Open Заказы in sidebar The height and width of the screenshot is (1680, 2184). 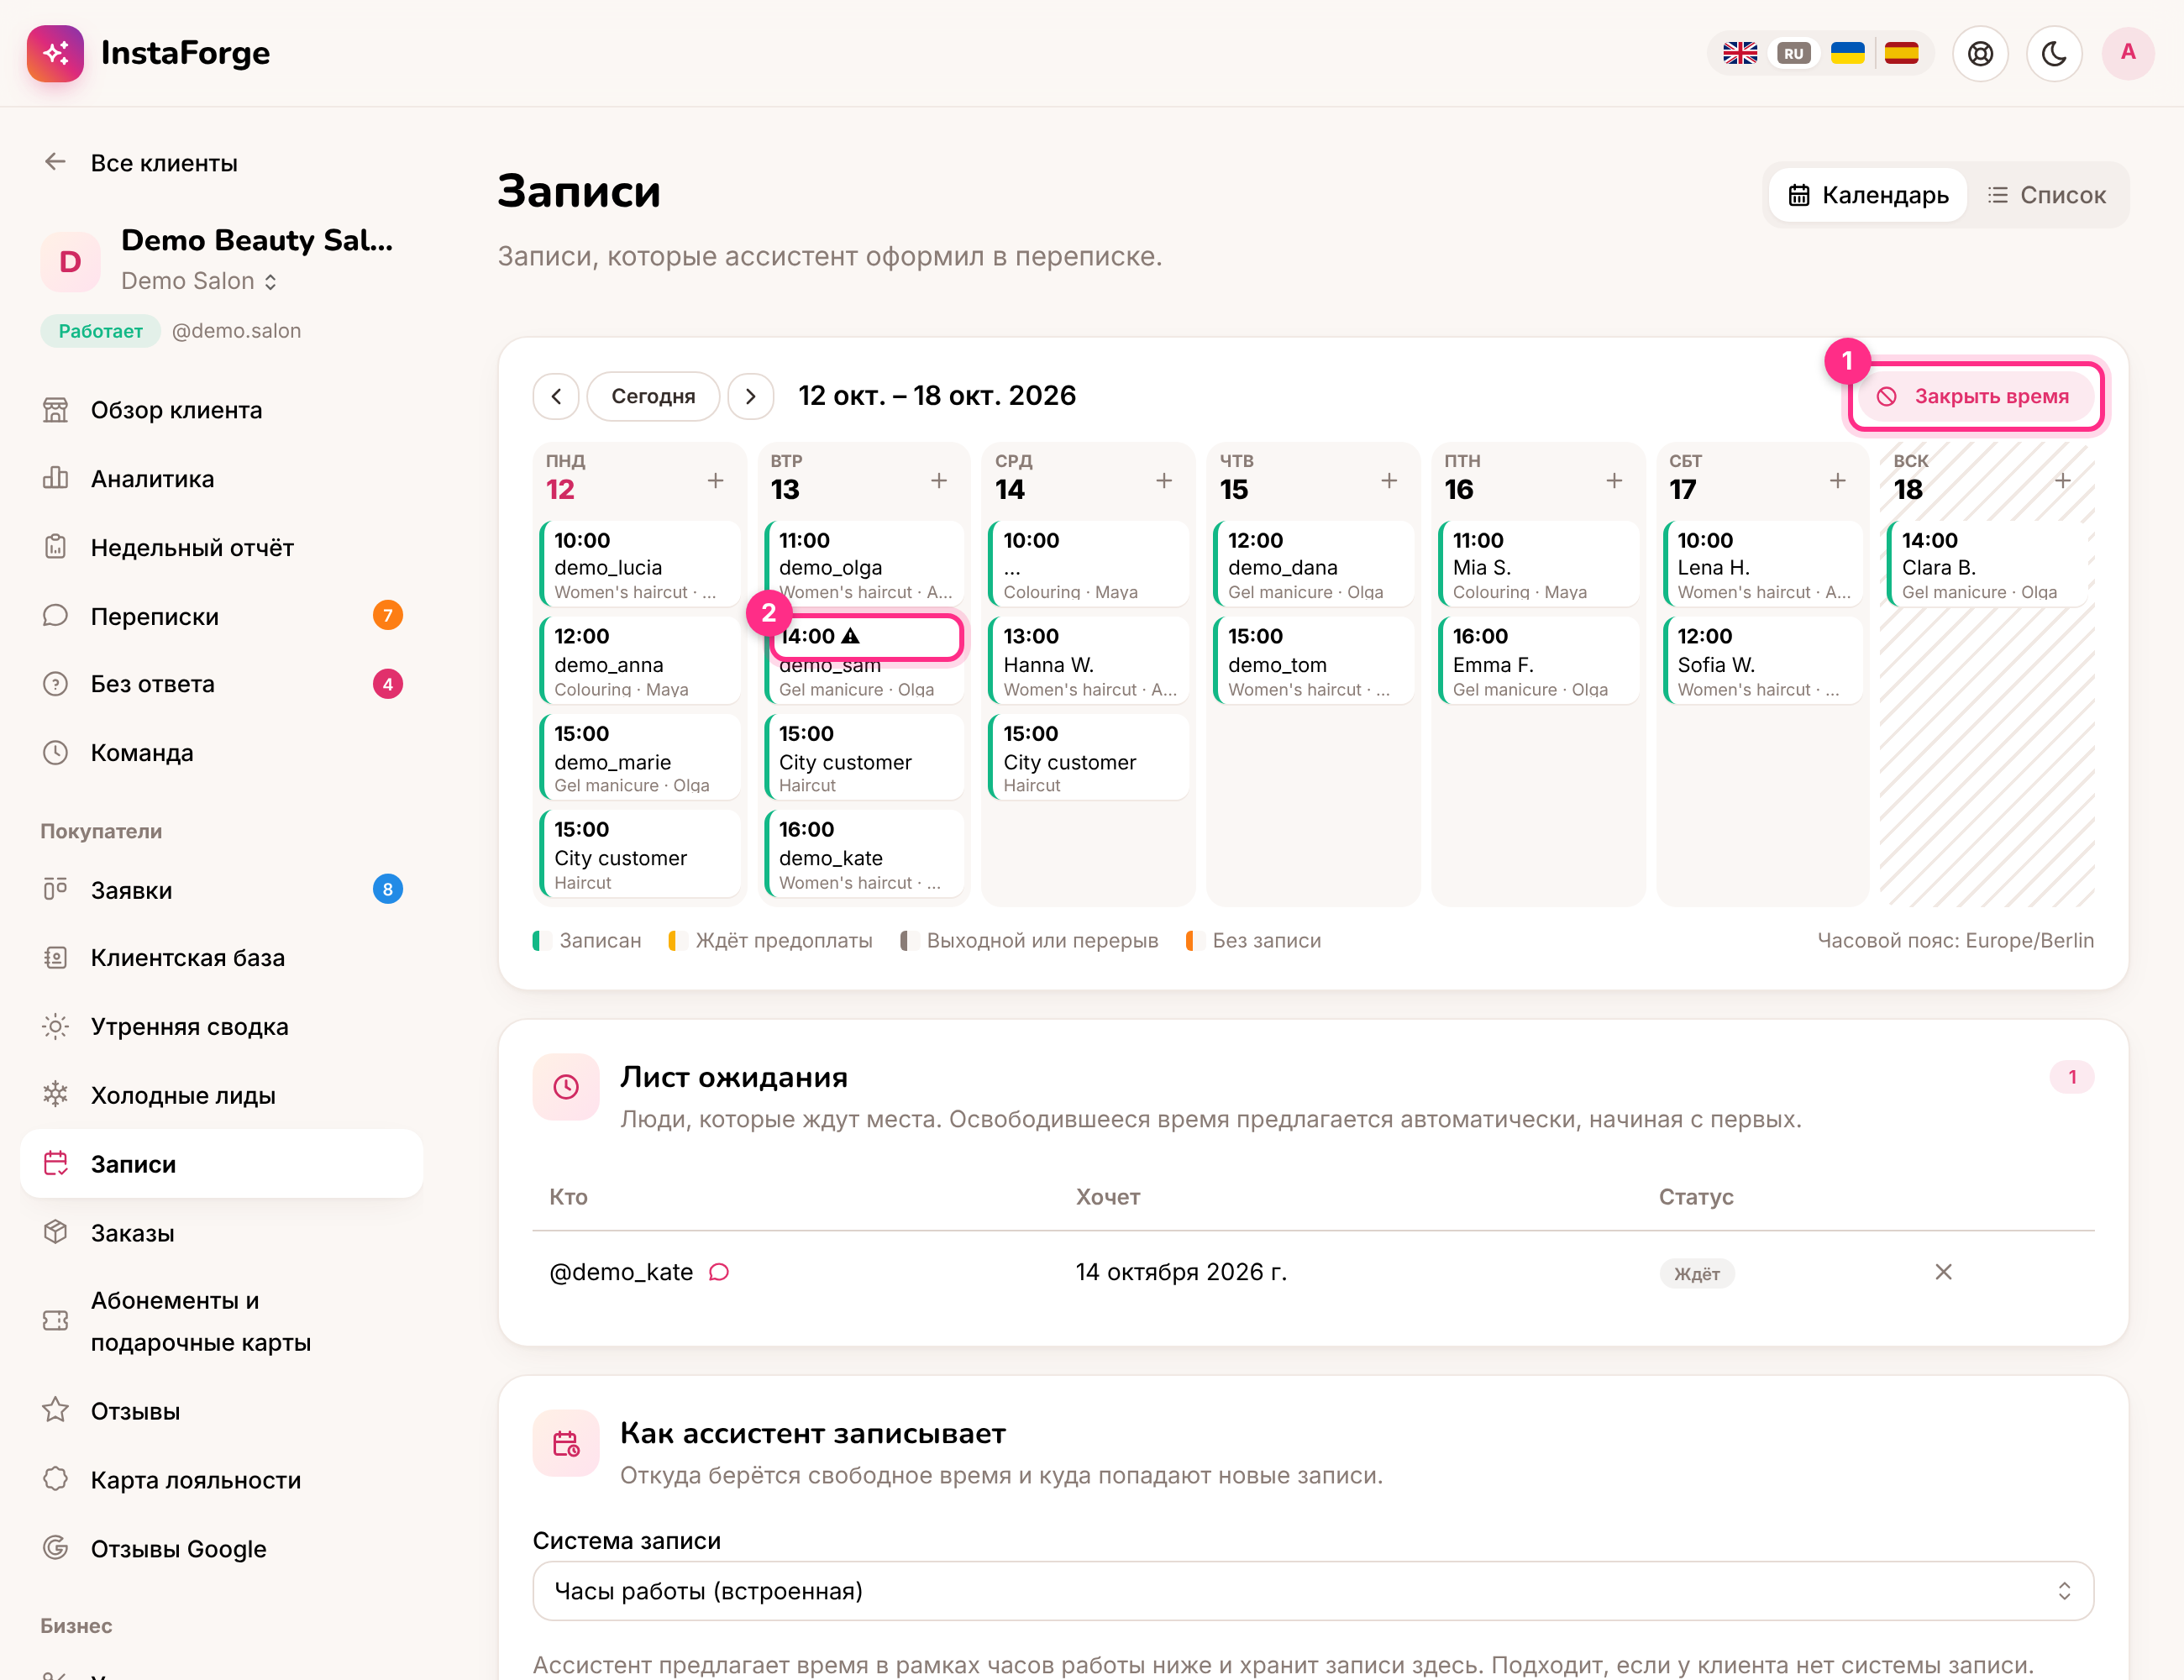point(221,1233)
